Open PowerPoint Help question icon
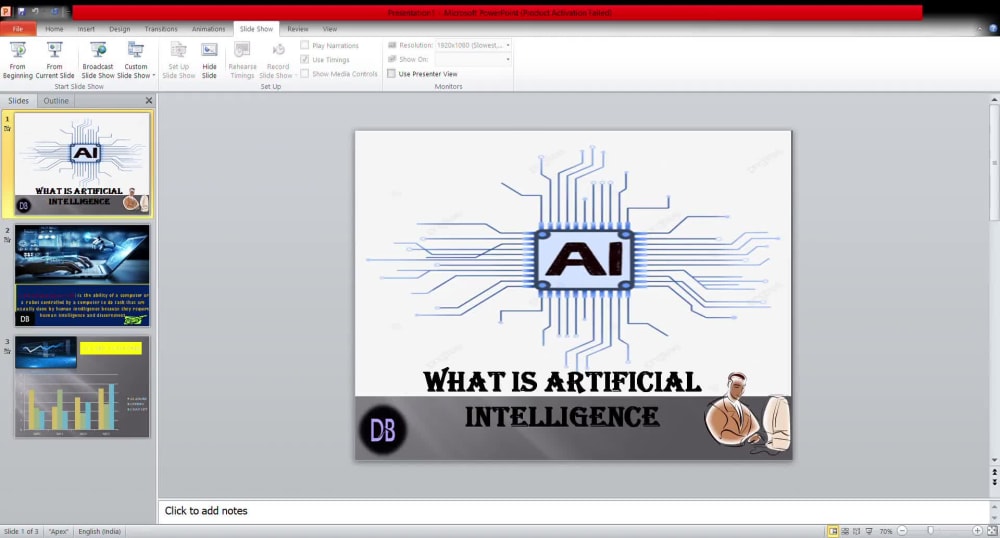 pyautogui.click(x=992, y=29)
